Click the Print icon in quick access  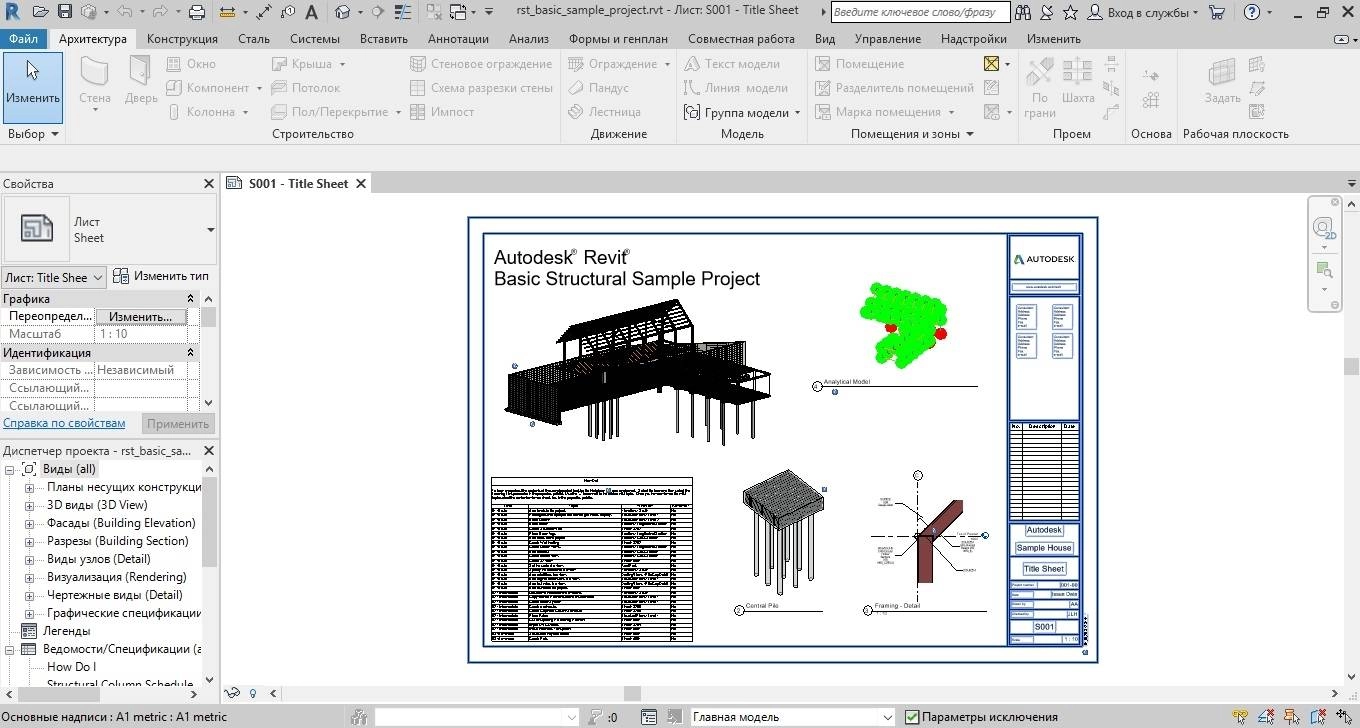(x=197, y=12)
